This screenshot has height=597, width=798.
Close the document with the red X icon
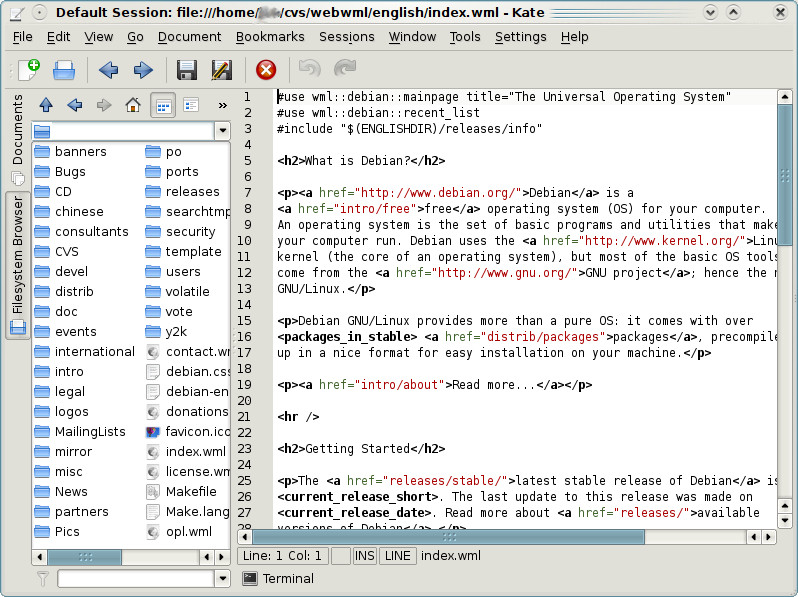coord(266,69)
